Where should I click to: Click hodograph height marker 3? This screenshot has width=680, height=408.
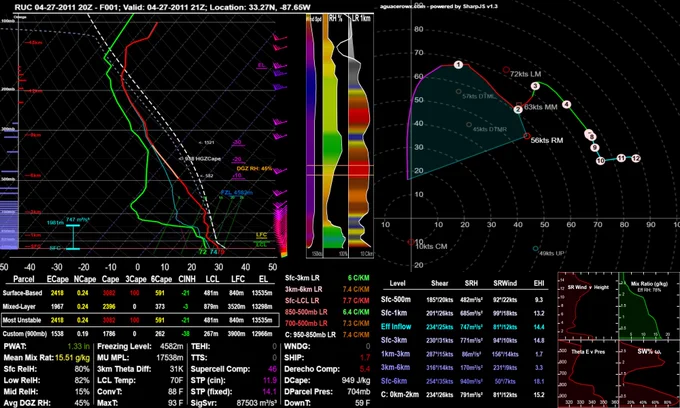tap(535, 86)
